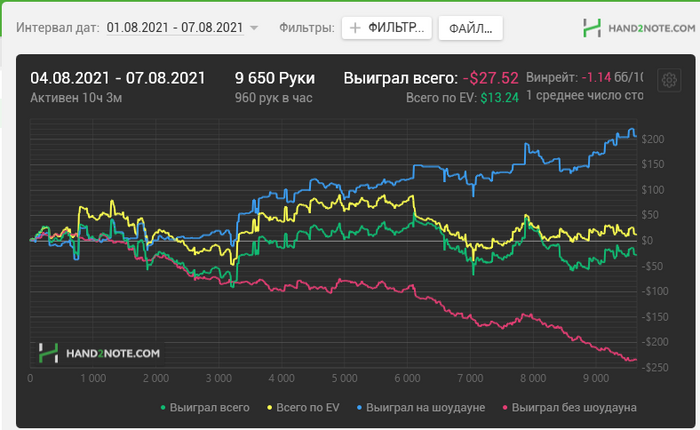The height and width of the screenshot is (430, 700).
Task: Click the EV total value $13.24
Action: 500,98
